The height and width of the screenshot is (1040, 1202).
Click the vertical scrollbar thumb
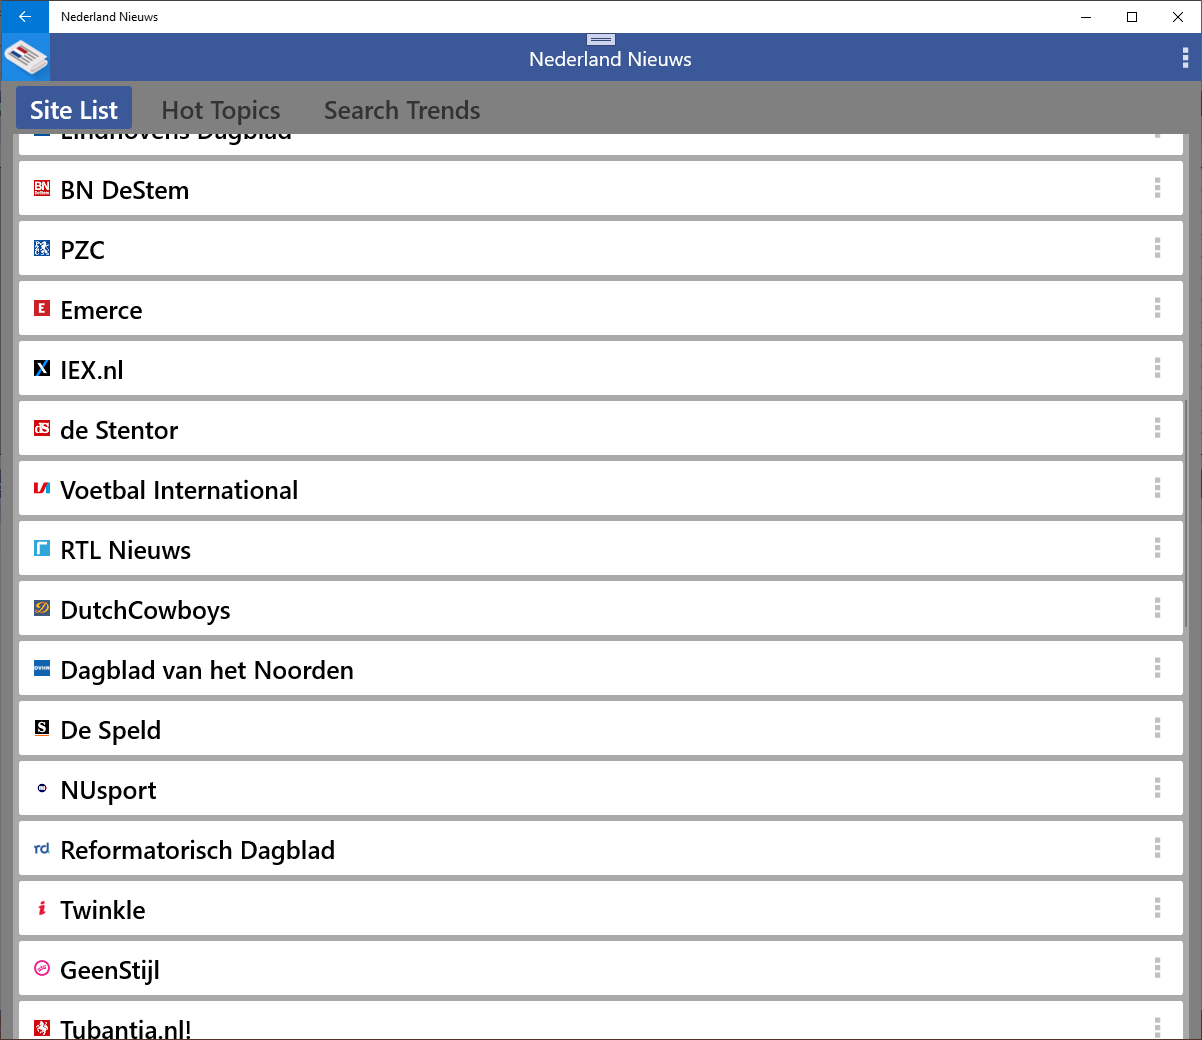point(1186,513)
